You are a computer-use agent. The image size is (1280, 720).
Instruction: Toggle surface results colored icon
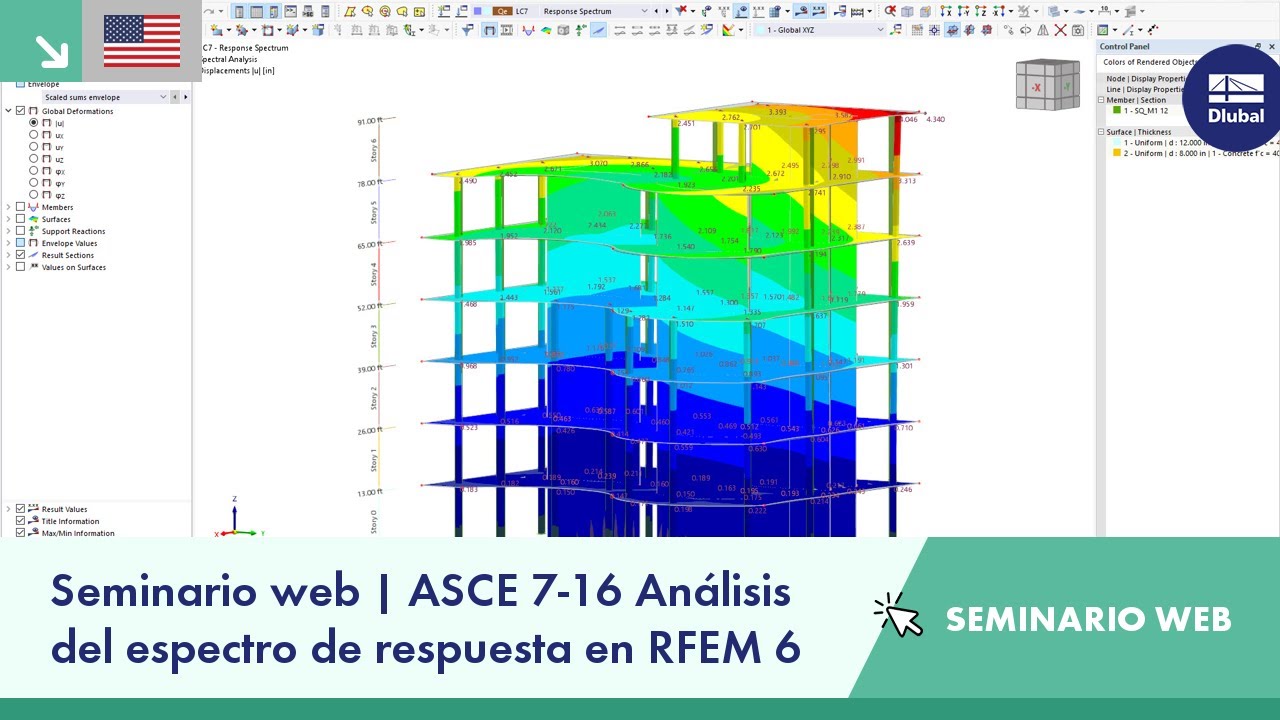pyautogui.click(x=546, y=30)
